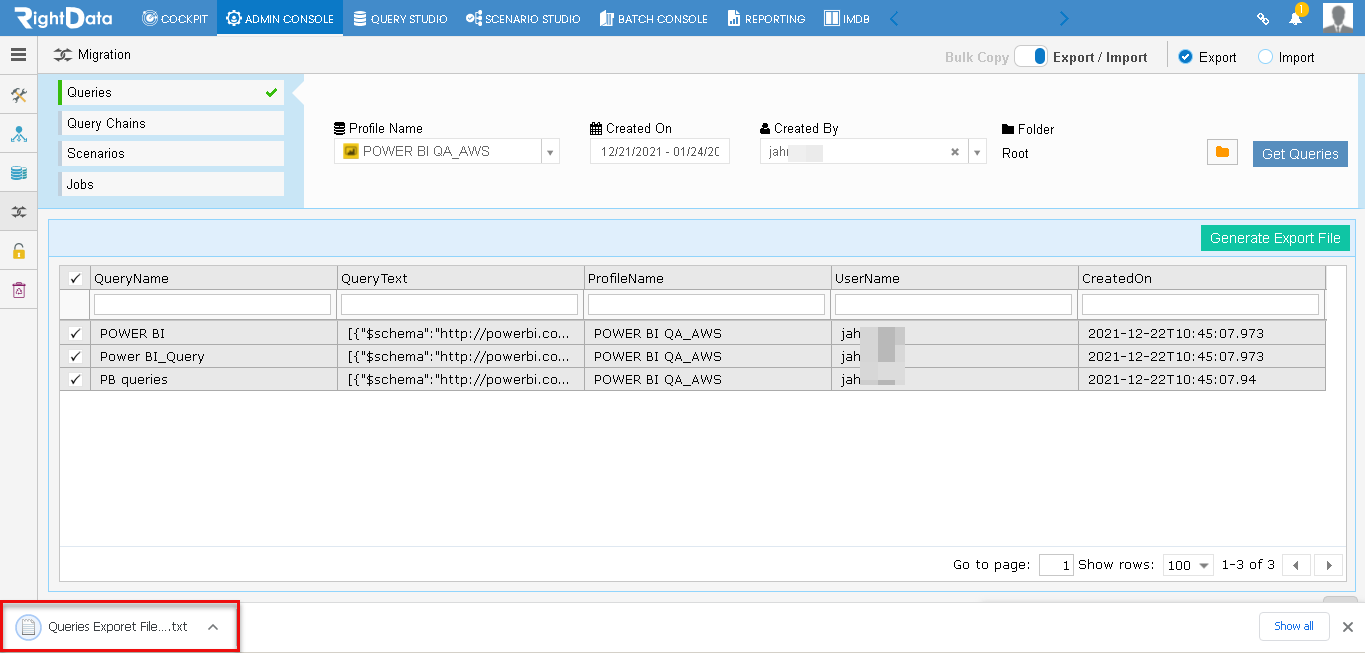
Task: Select the Import radio button
Action: click(1265, 57)
